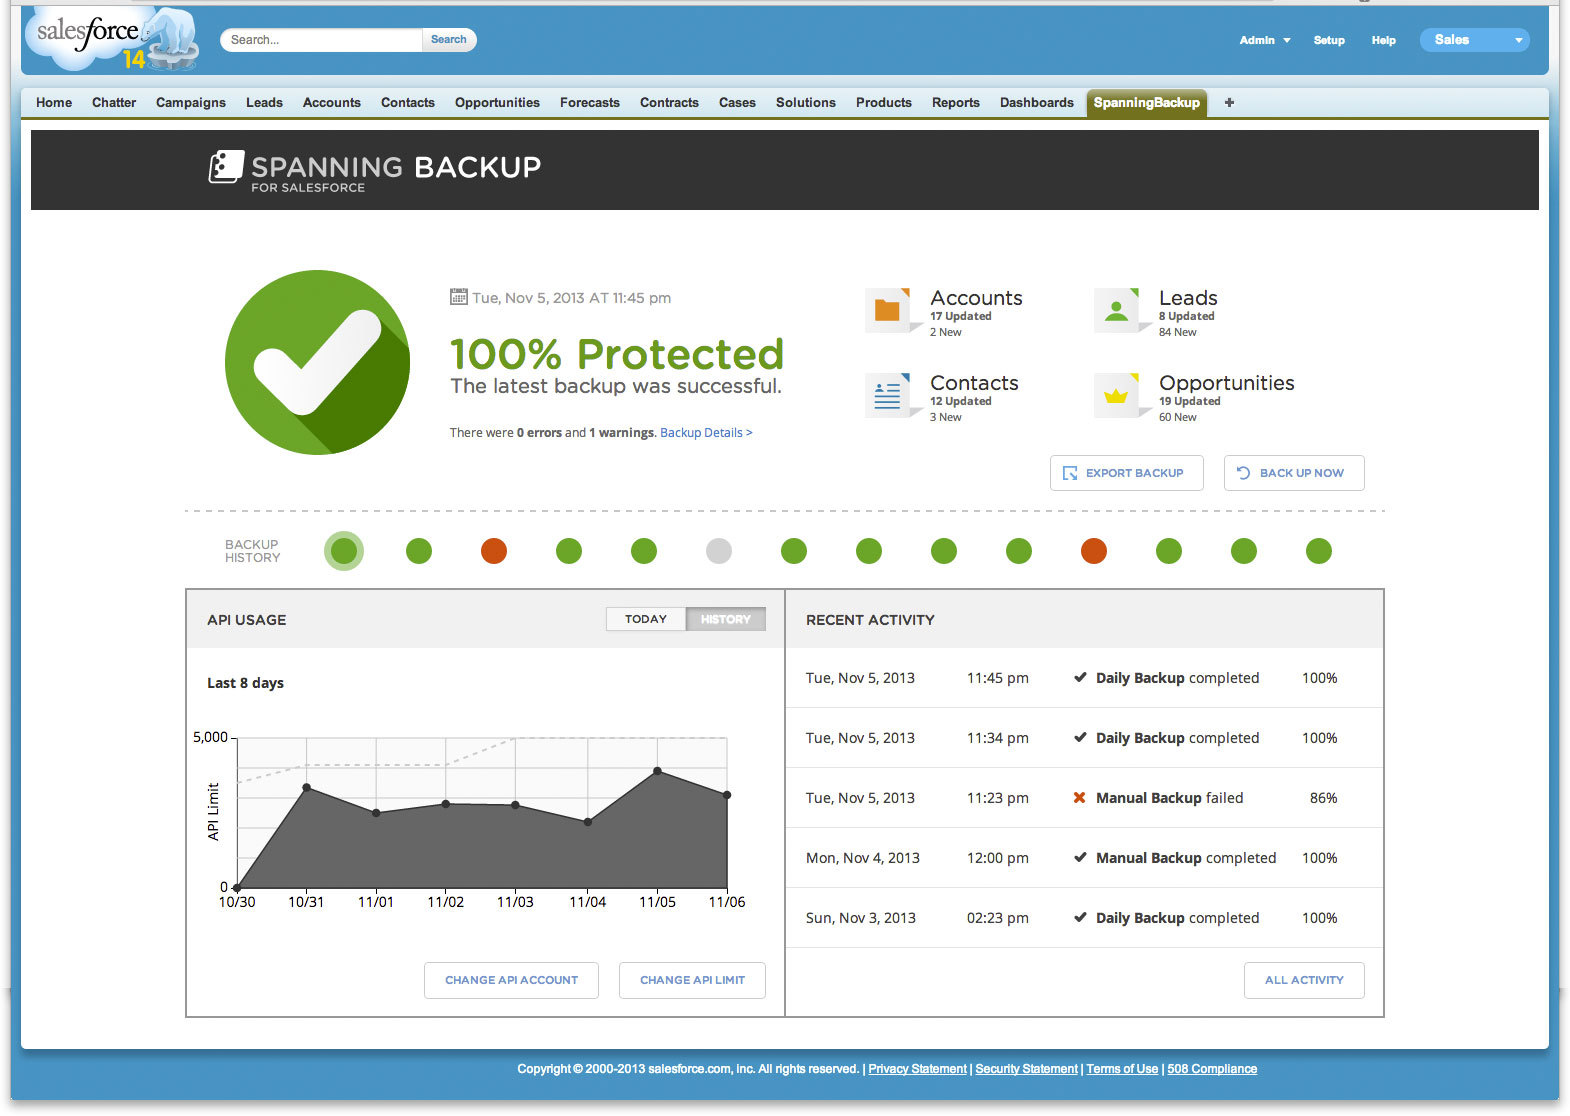
Task: Click the calendar icon beside the backup date
Action: [x=459, y=297]
